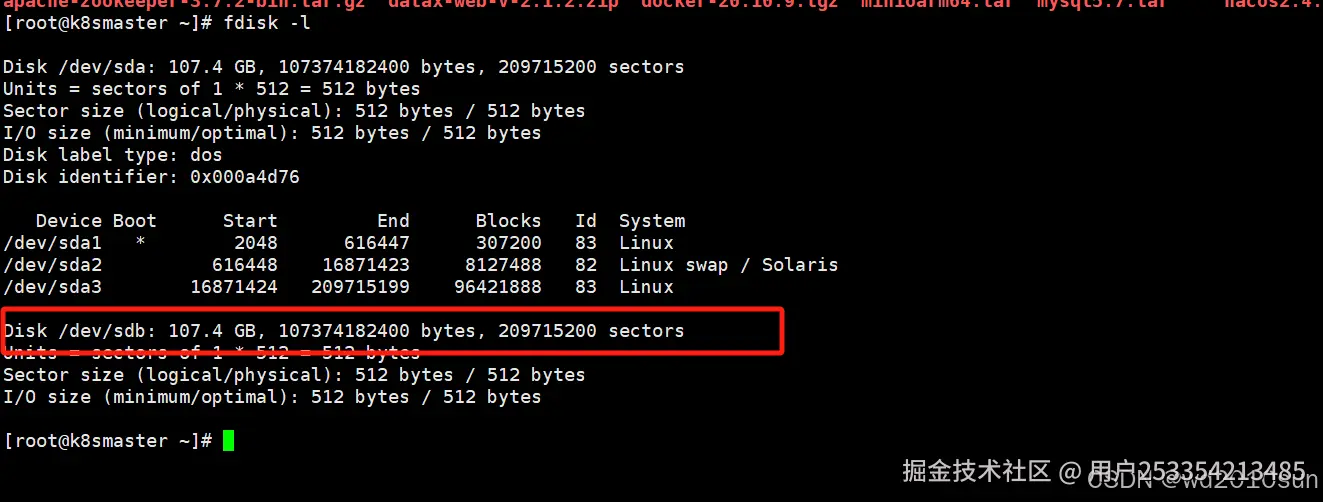Click the bottom [root@k8smaster ~]# prompt

[x=108, y=441]
